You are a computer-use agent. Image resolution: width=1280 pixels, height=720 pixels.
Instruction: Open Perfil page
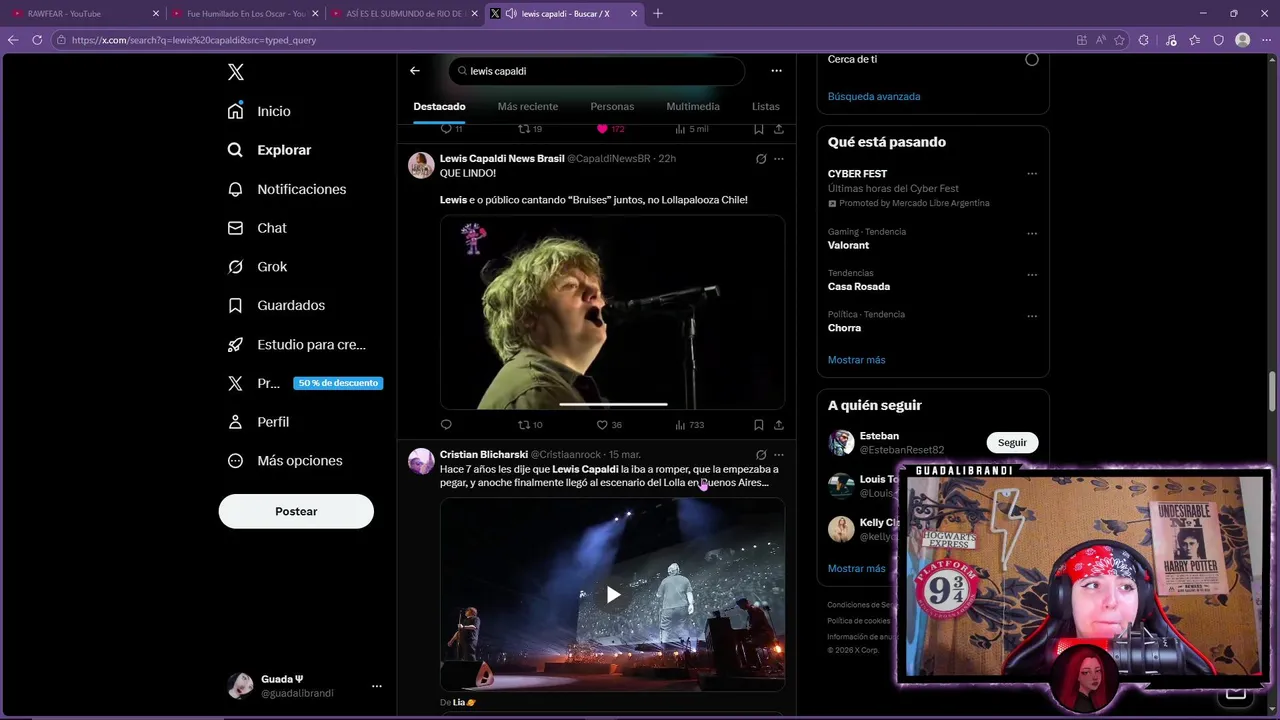pos(258,422)
